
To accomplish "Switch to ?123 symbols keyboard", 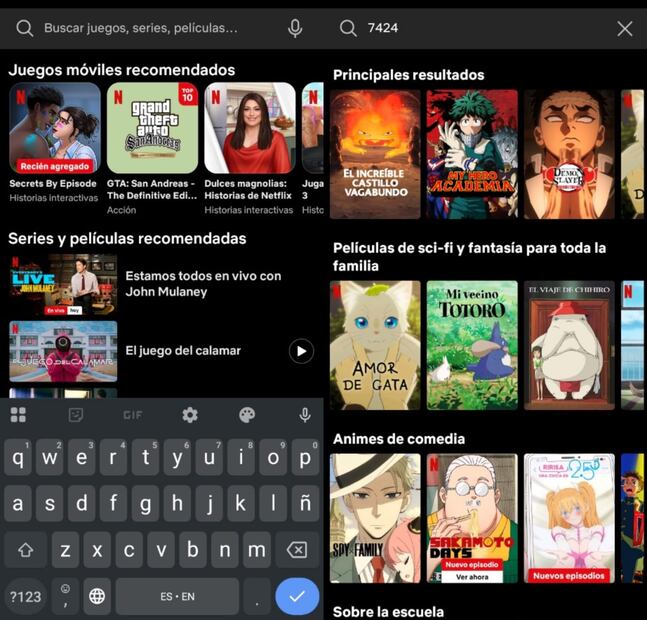I will point(25,596).
